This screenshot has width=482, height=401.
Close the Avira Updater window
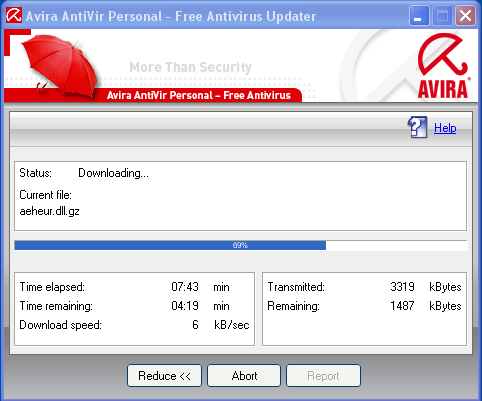pos(465,16)
